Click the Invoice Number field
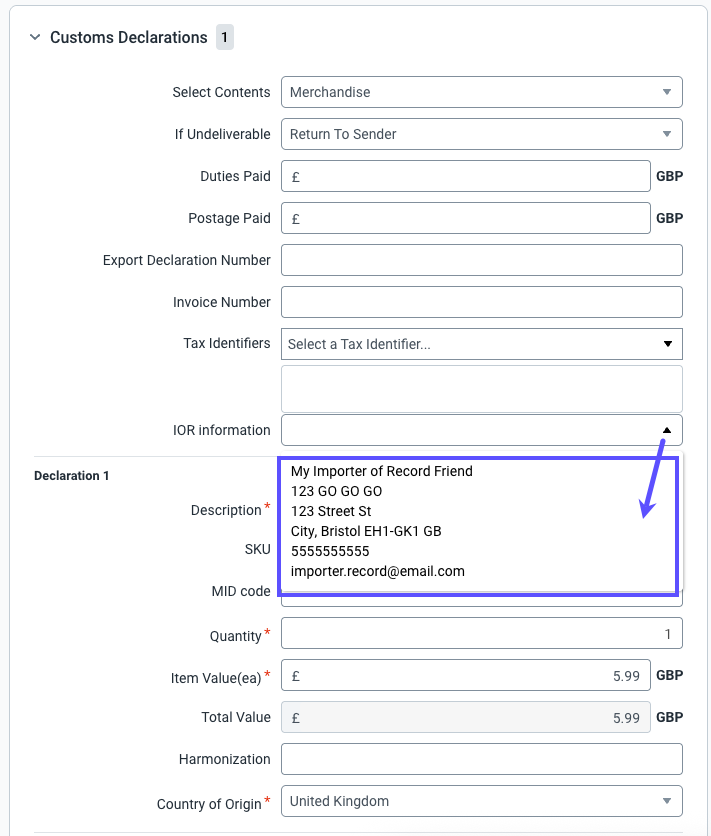This screenshot has width=711, height=836. point(481,302)
